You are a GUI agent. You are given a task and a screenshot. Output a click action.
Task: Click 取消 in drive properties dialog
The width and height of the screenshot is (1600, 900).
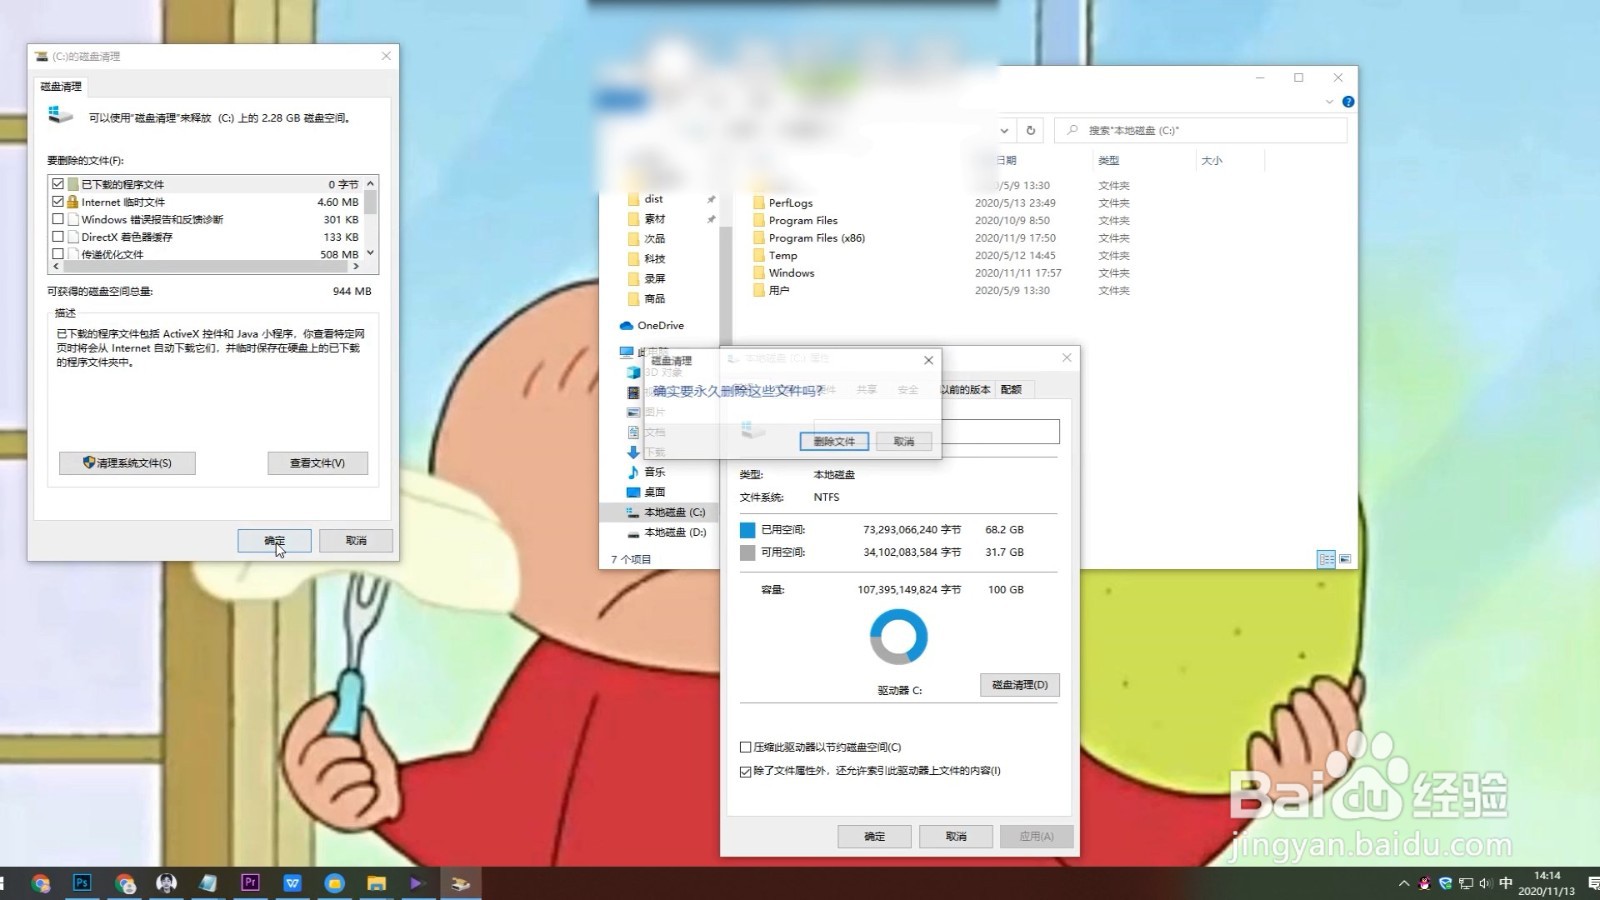click(956, 836)
